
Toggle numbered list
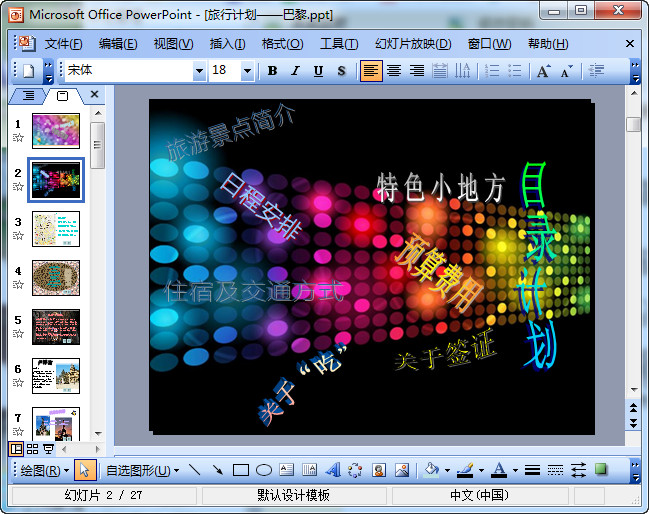(x=492, y=71)
